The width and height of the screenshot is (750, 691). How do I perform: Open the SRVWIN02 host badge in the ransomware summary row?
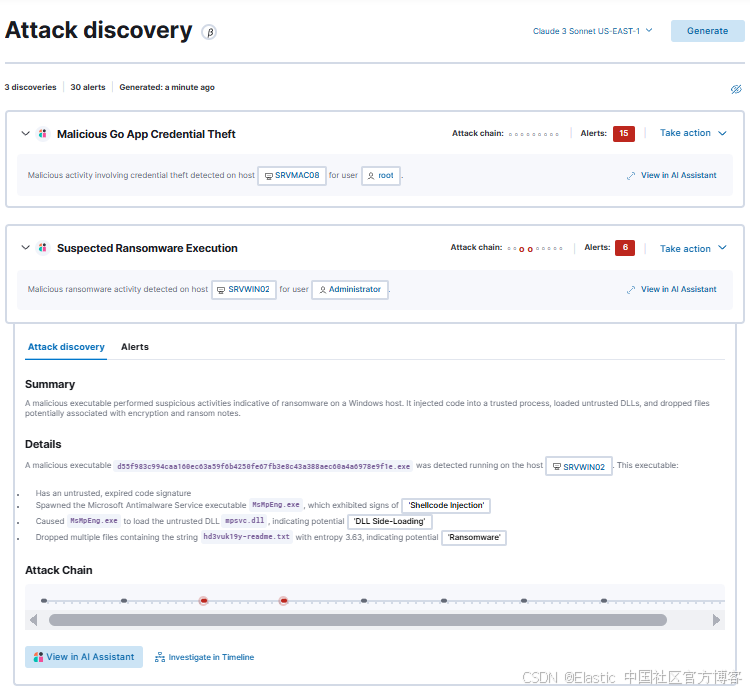(x=244, y=290)
